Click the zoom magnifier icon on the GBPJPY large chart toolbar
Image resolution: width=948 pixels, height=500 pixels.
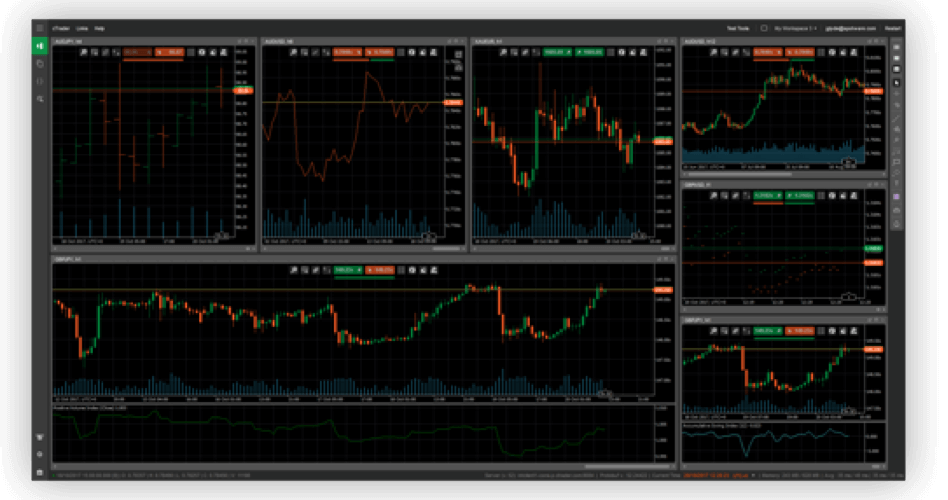coord(291,270)
